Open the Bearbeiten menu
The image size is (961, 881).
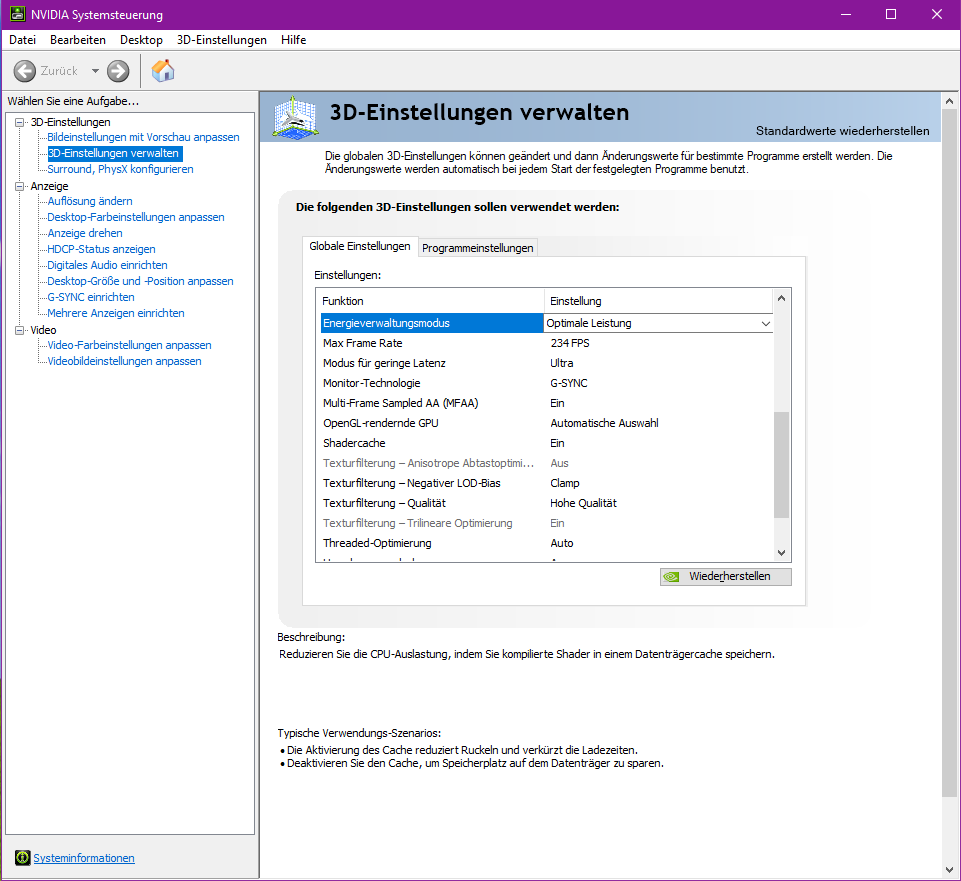coord(78,40)
